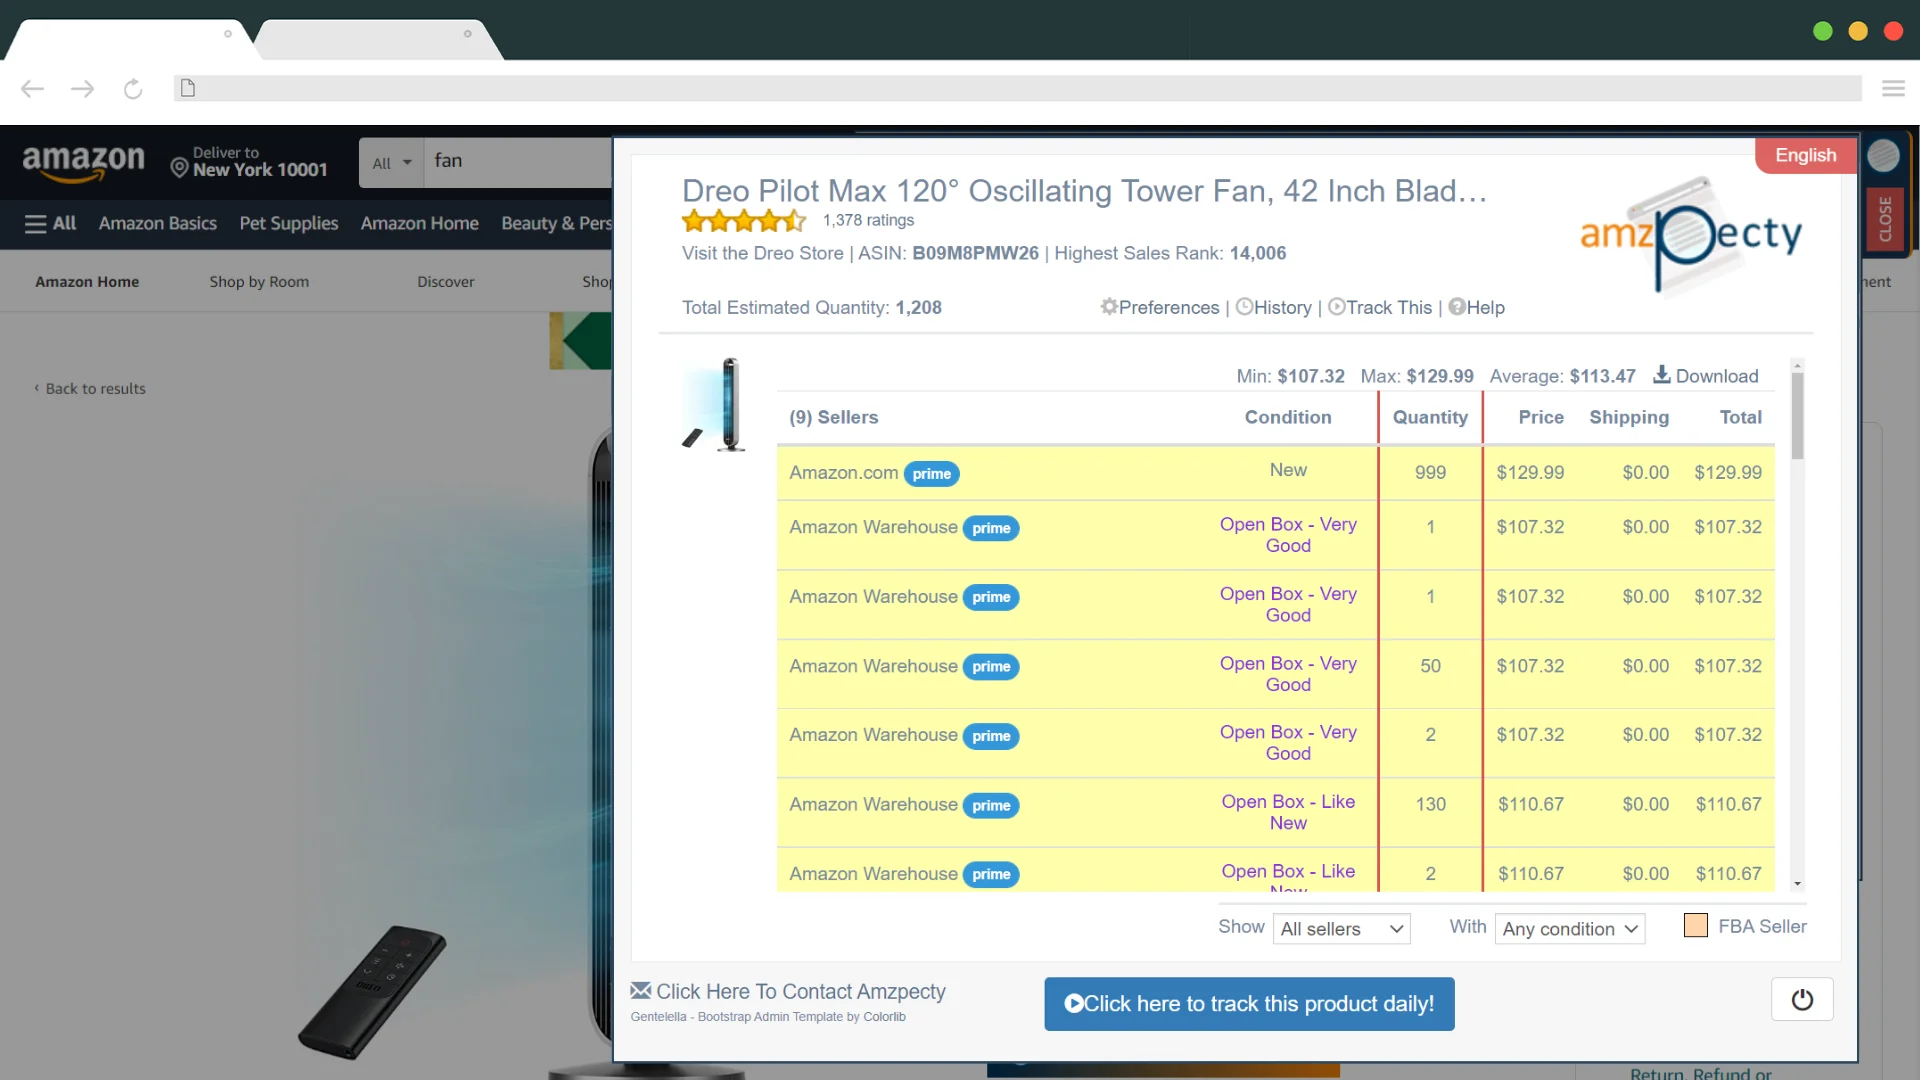Click 'Click Here To Contact Amzpecty' link
This screenshot has height=1080, width=1920.
[x=800, y=992]
